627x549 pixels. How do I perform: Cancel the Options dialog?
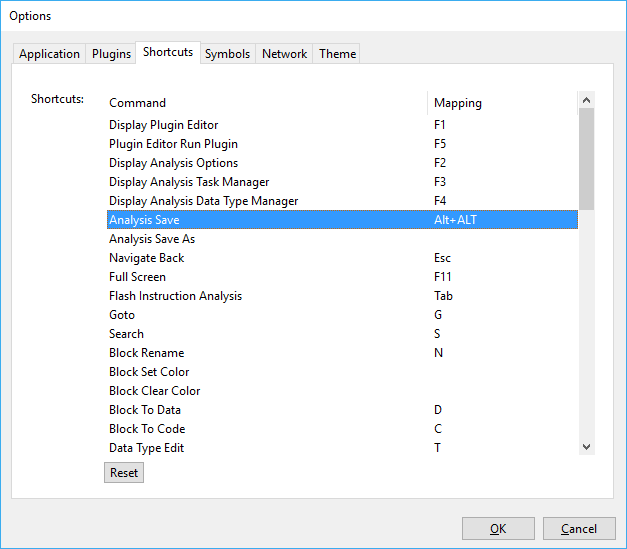point(579,529)
